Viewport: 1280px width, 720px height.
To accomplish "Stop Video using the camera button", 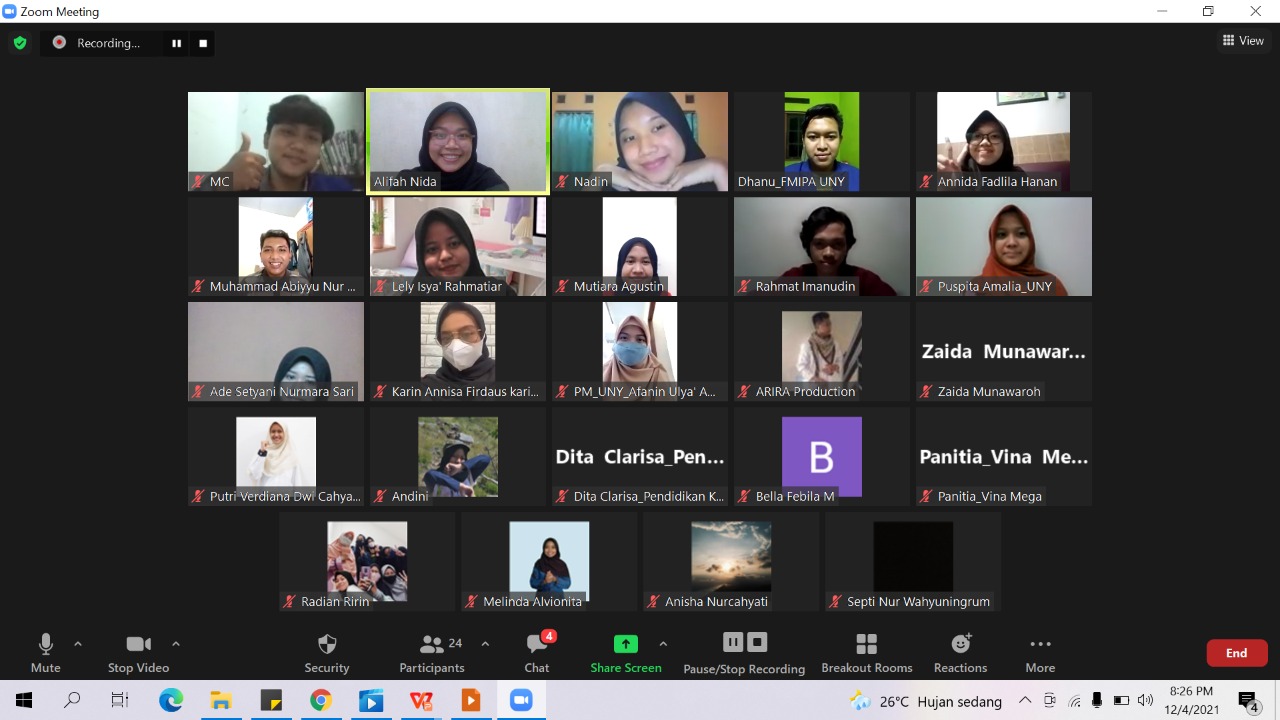I will [138, 654].
